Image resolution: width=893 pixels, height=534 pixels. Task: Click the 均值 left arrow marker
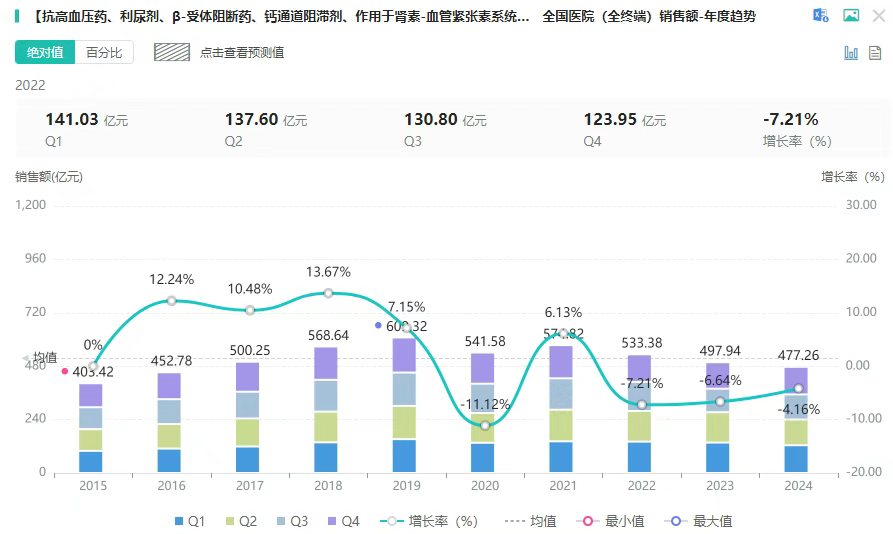coord(26,358)
